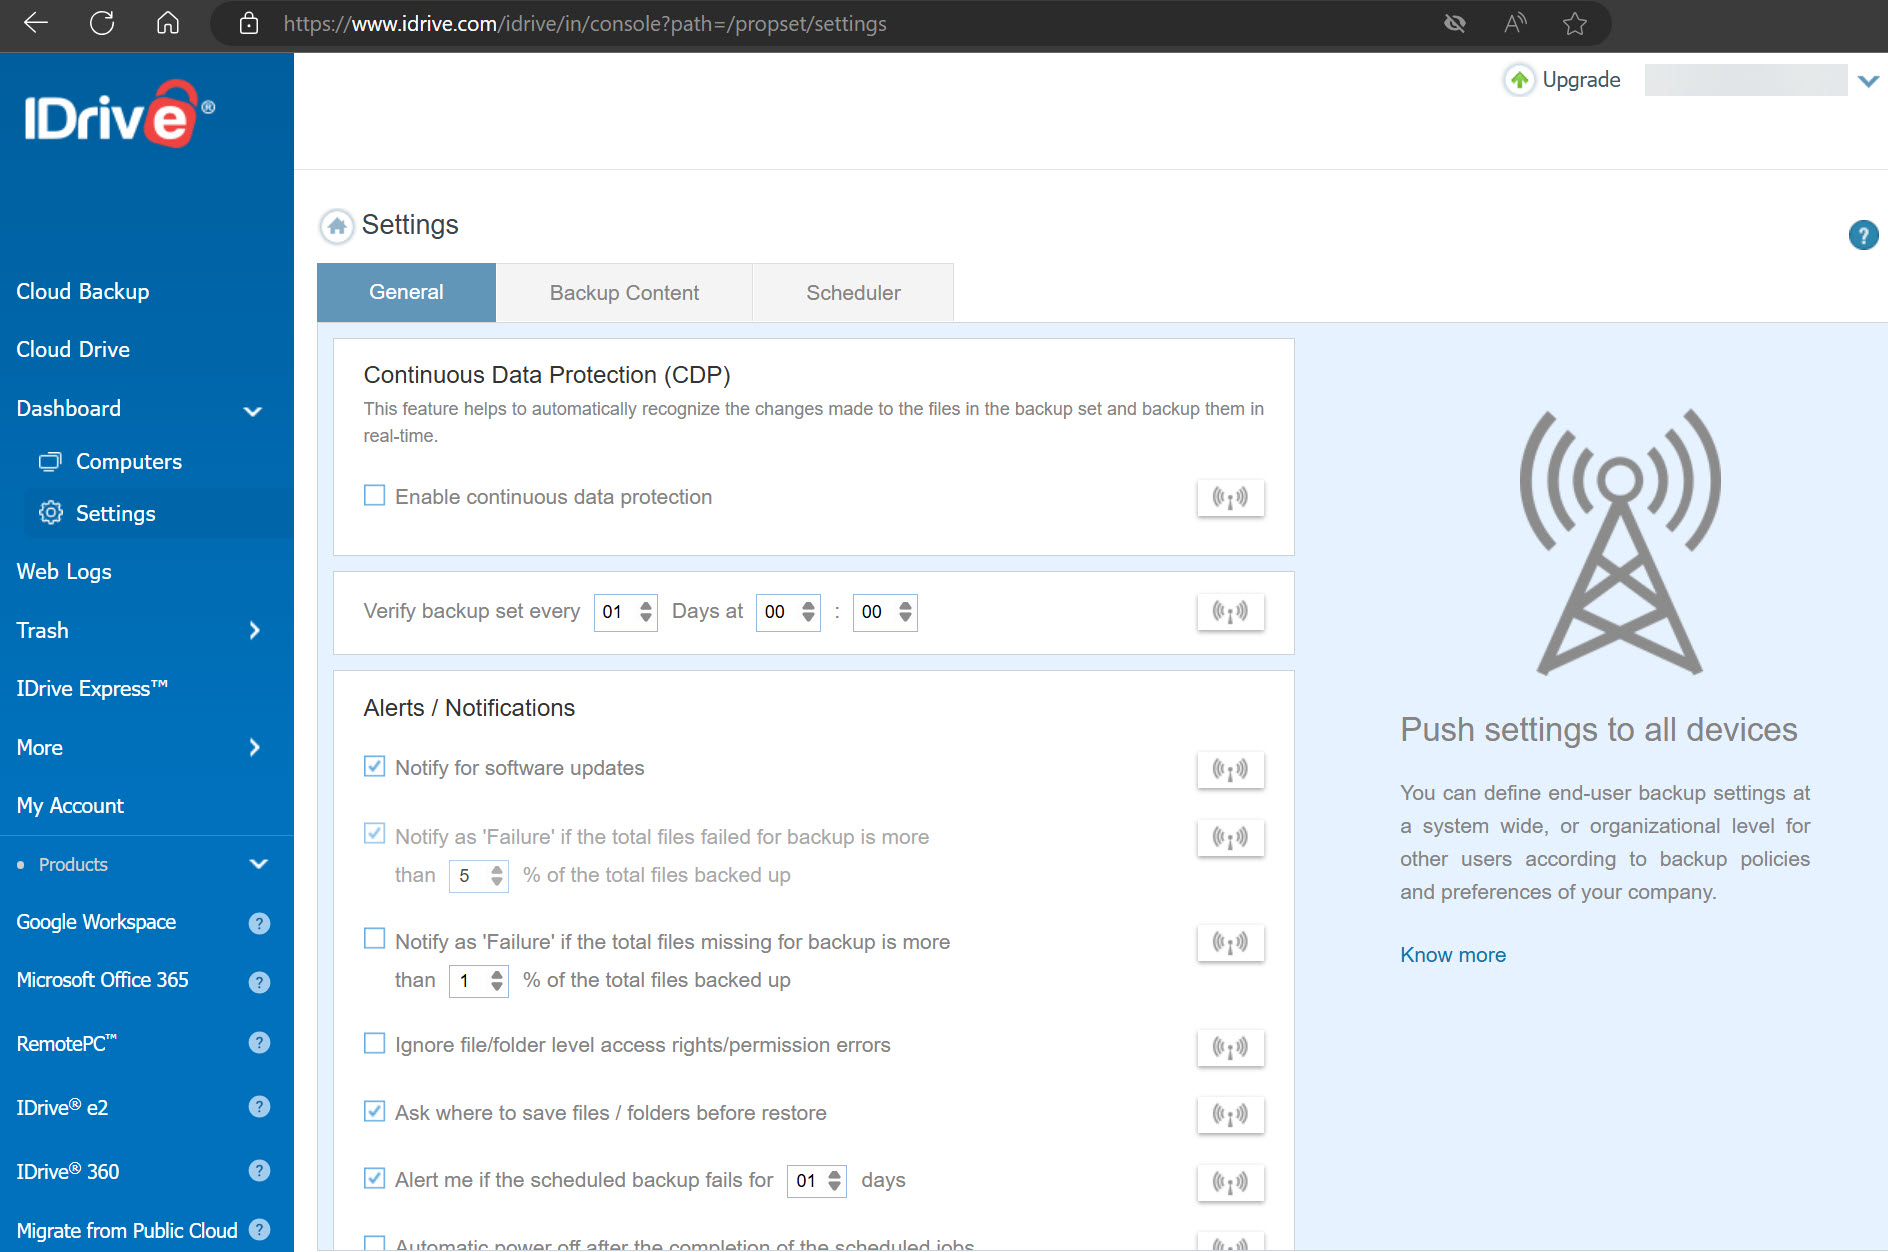This screenshot has width=1888, height=1252.
Task: Switch to the Scheduler tab
Action: (x=853, y=293)
